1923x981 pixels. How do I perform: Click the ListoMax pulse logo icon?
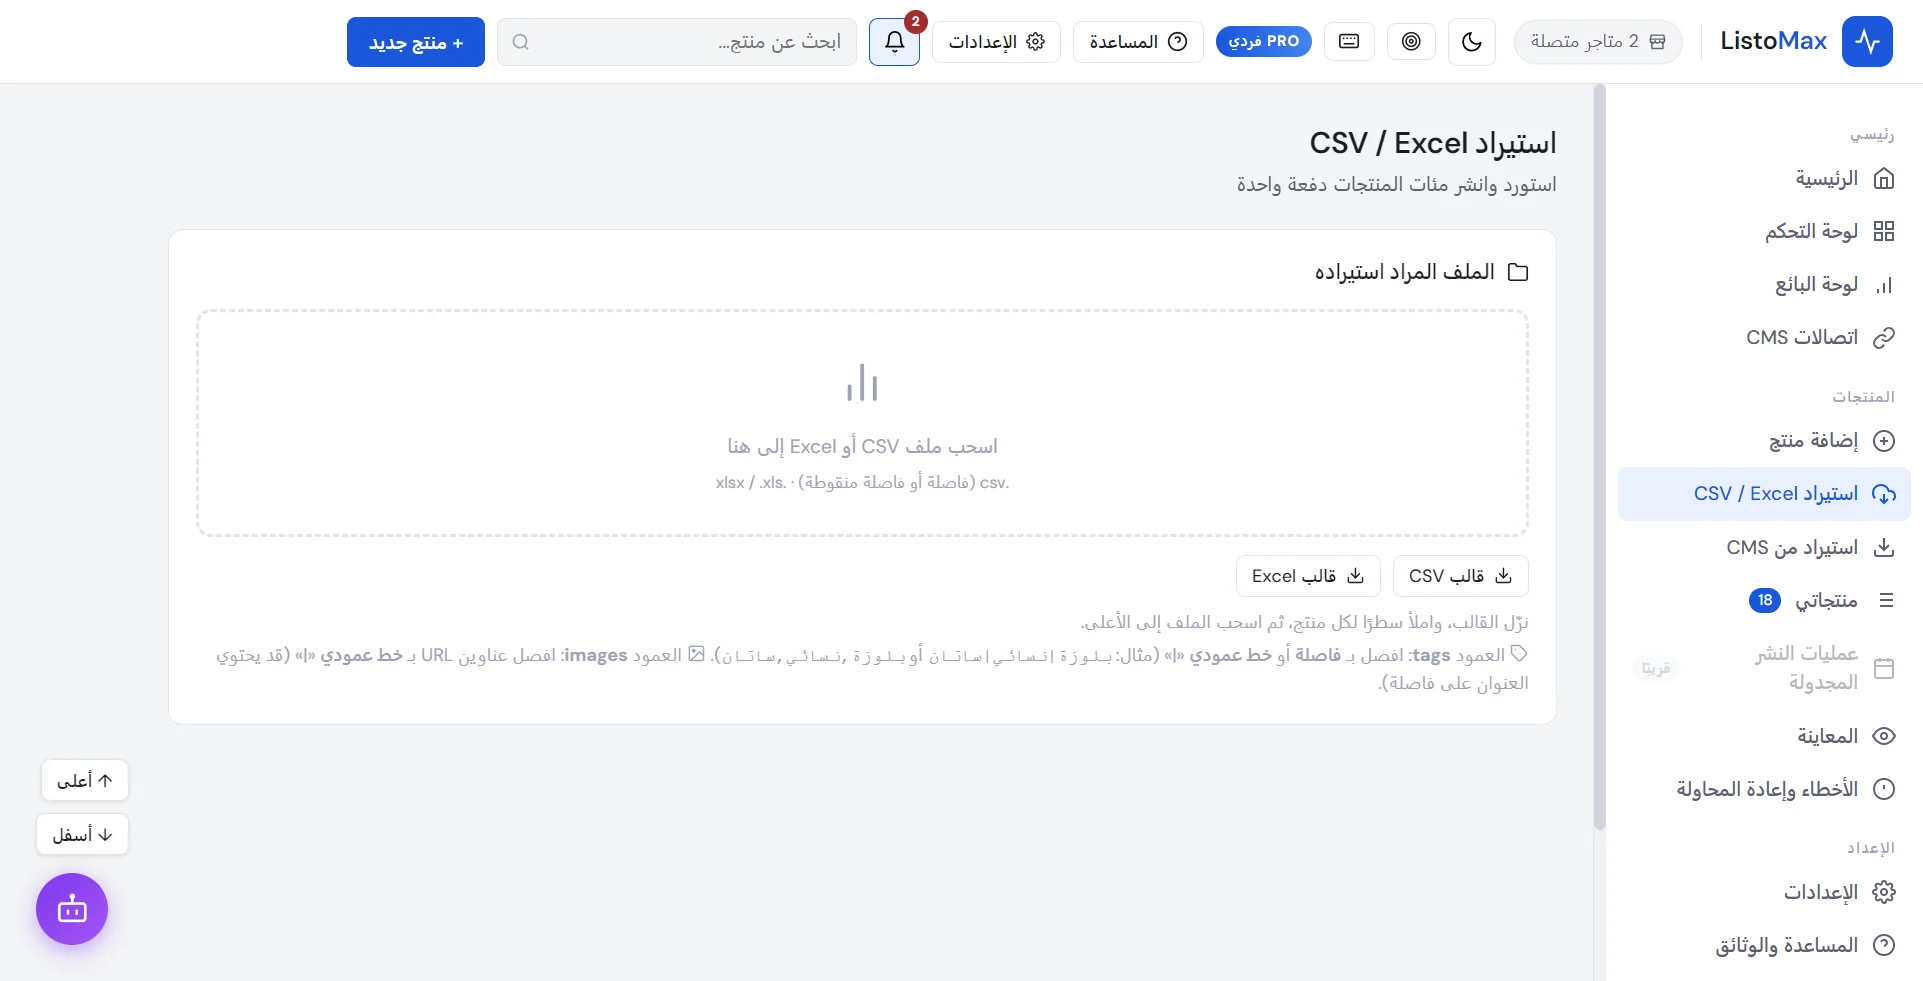[x=1867, y=42]
